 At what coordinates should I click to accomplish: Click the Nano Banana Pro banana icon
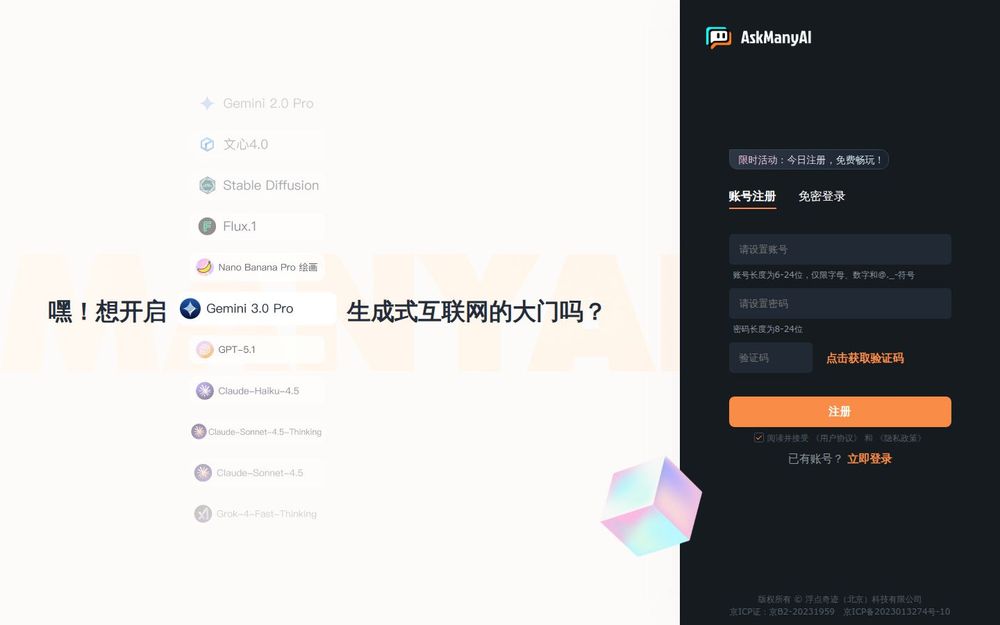(204, 267)
